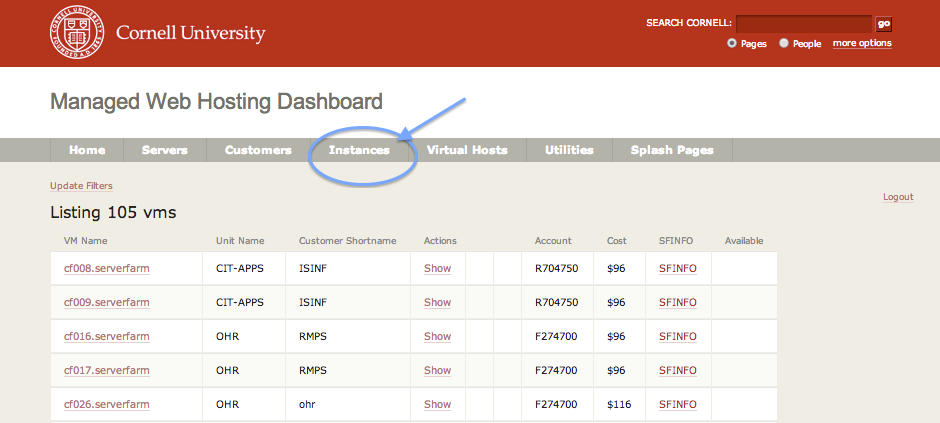Click the Available column header
This screenshot has height=423, width=940.
(744, 241)
